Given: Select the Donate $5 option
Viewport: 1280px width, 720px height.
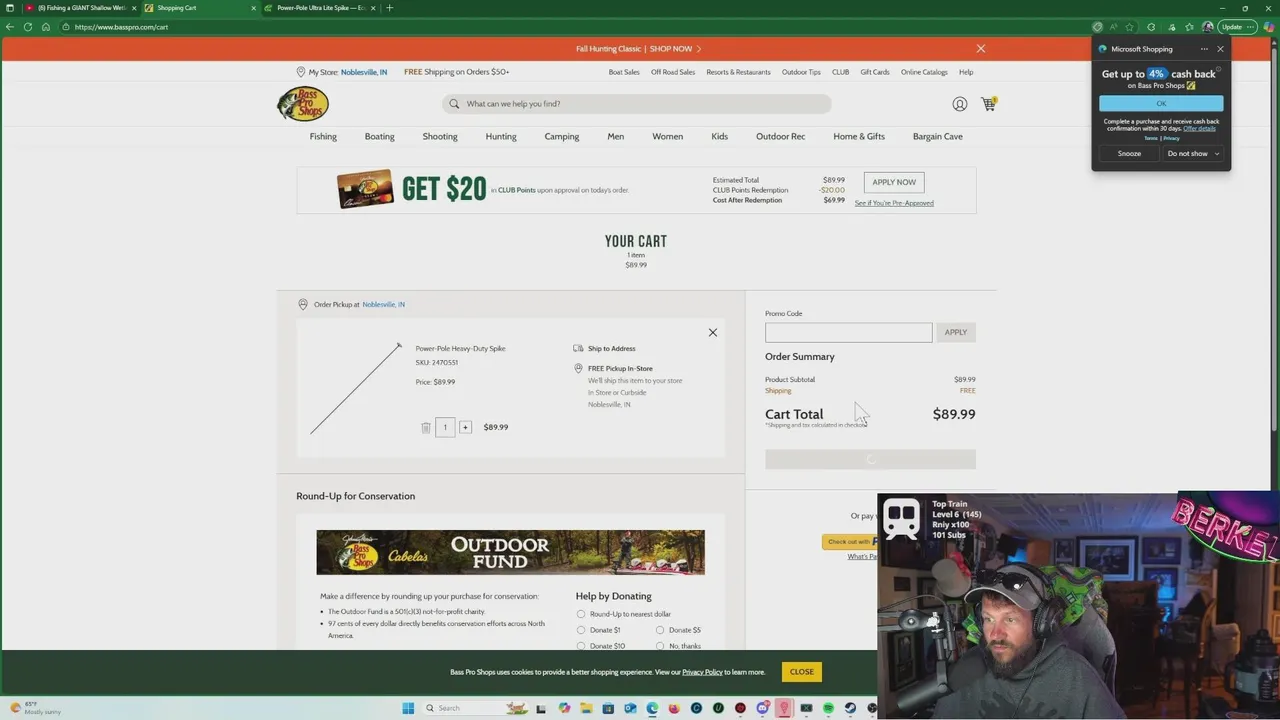Looking at the screenshot, I should coord(660,630).
